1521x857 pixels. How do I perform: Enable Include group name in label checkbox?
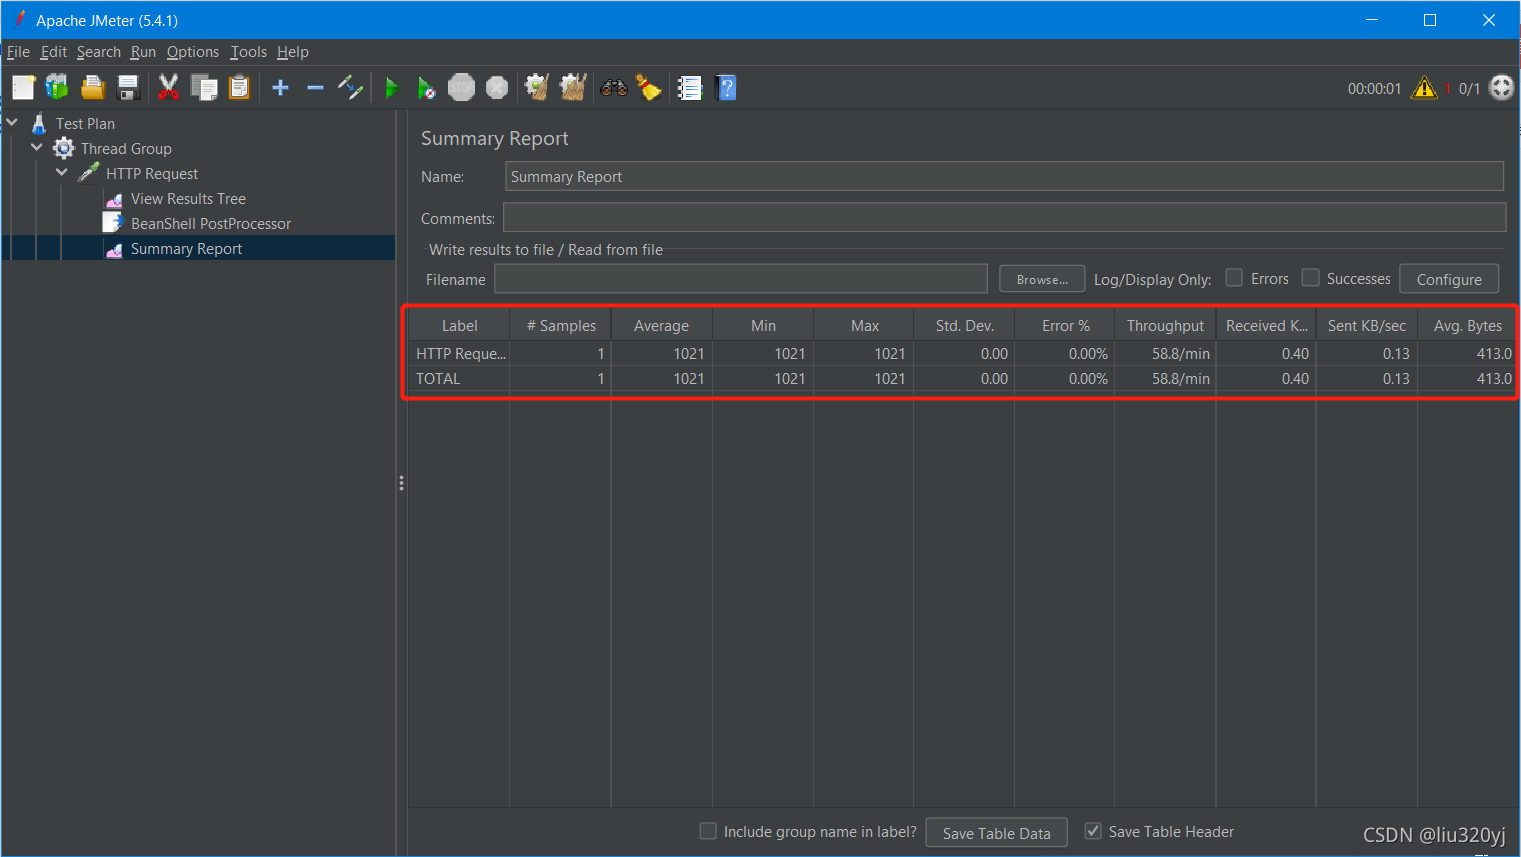tap(708, 831)
